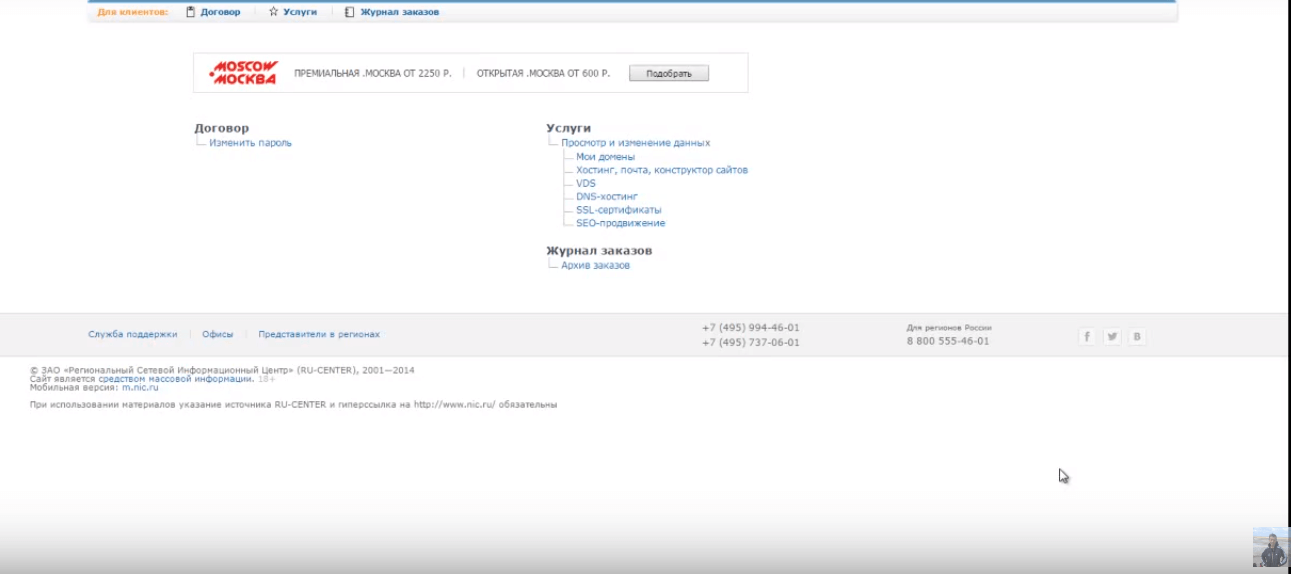1291x574 pixels.
Task: Follow the Изменить пароль link
Action: coord(250,143)
